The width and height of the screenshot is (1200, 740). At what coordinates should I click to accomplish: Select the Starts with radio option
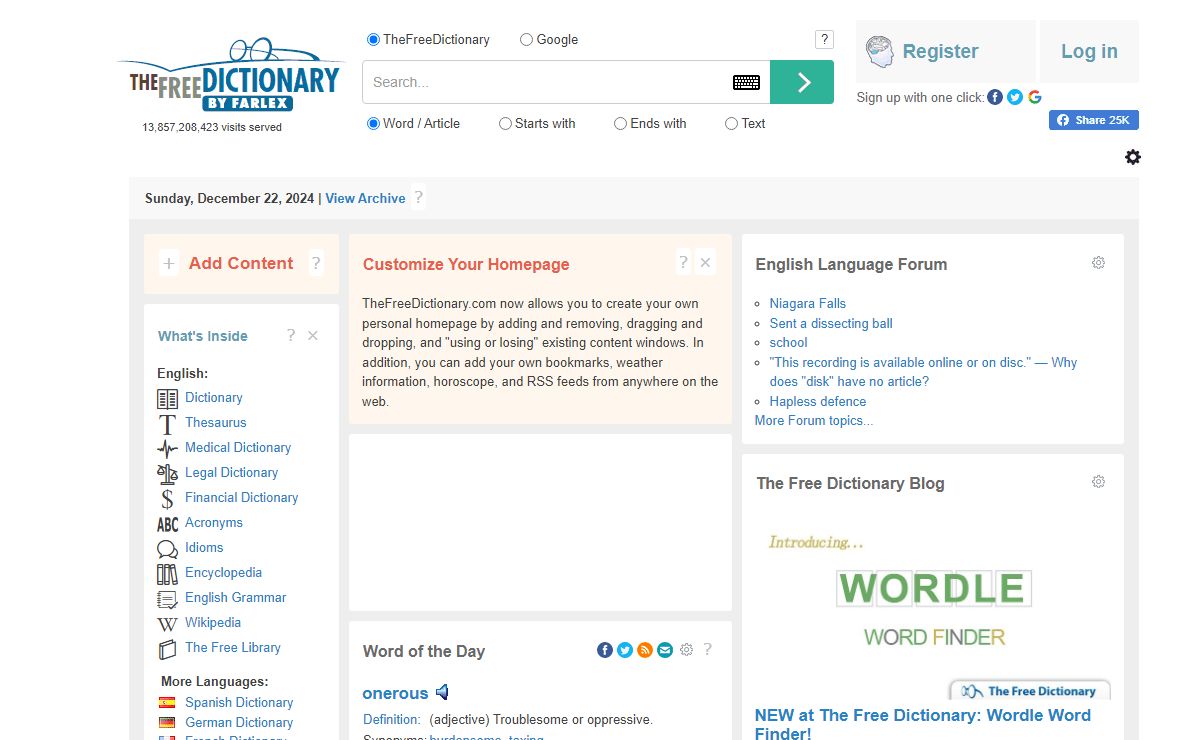coord(505,124)
